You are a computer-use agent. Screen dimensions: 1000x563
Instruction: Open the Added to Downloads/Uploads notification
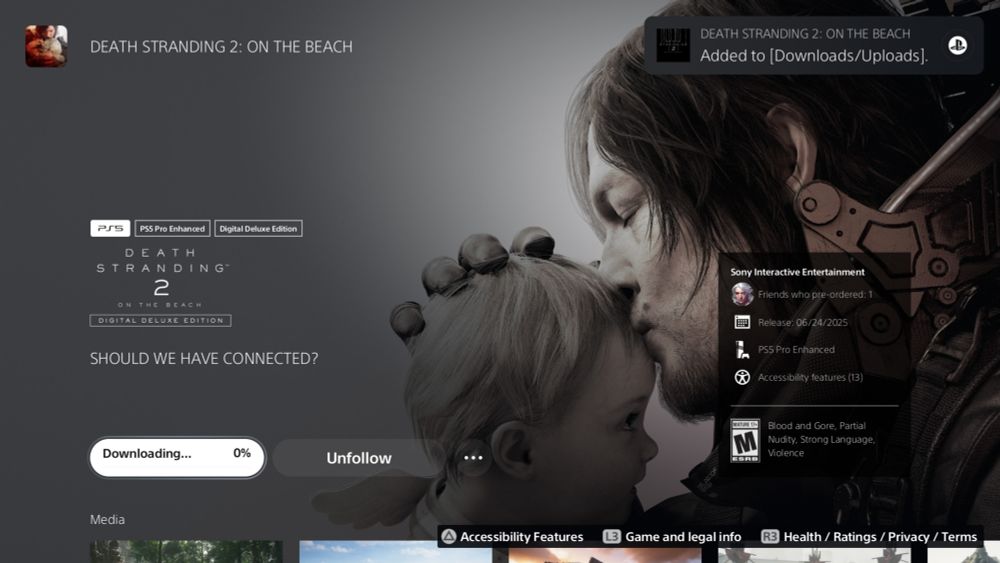(813, 45)
